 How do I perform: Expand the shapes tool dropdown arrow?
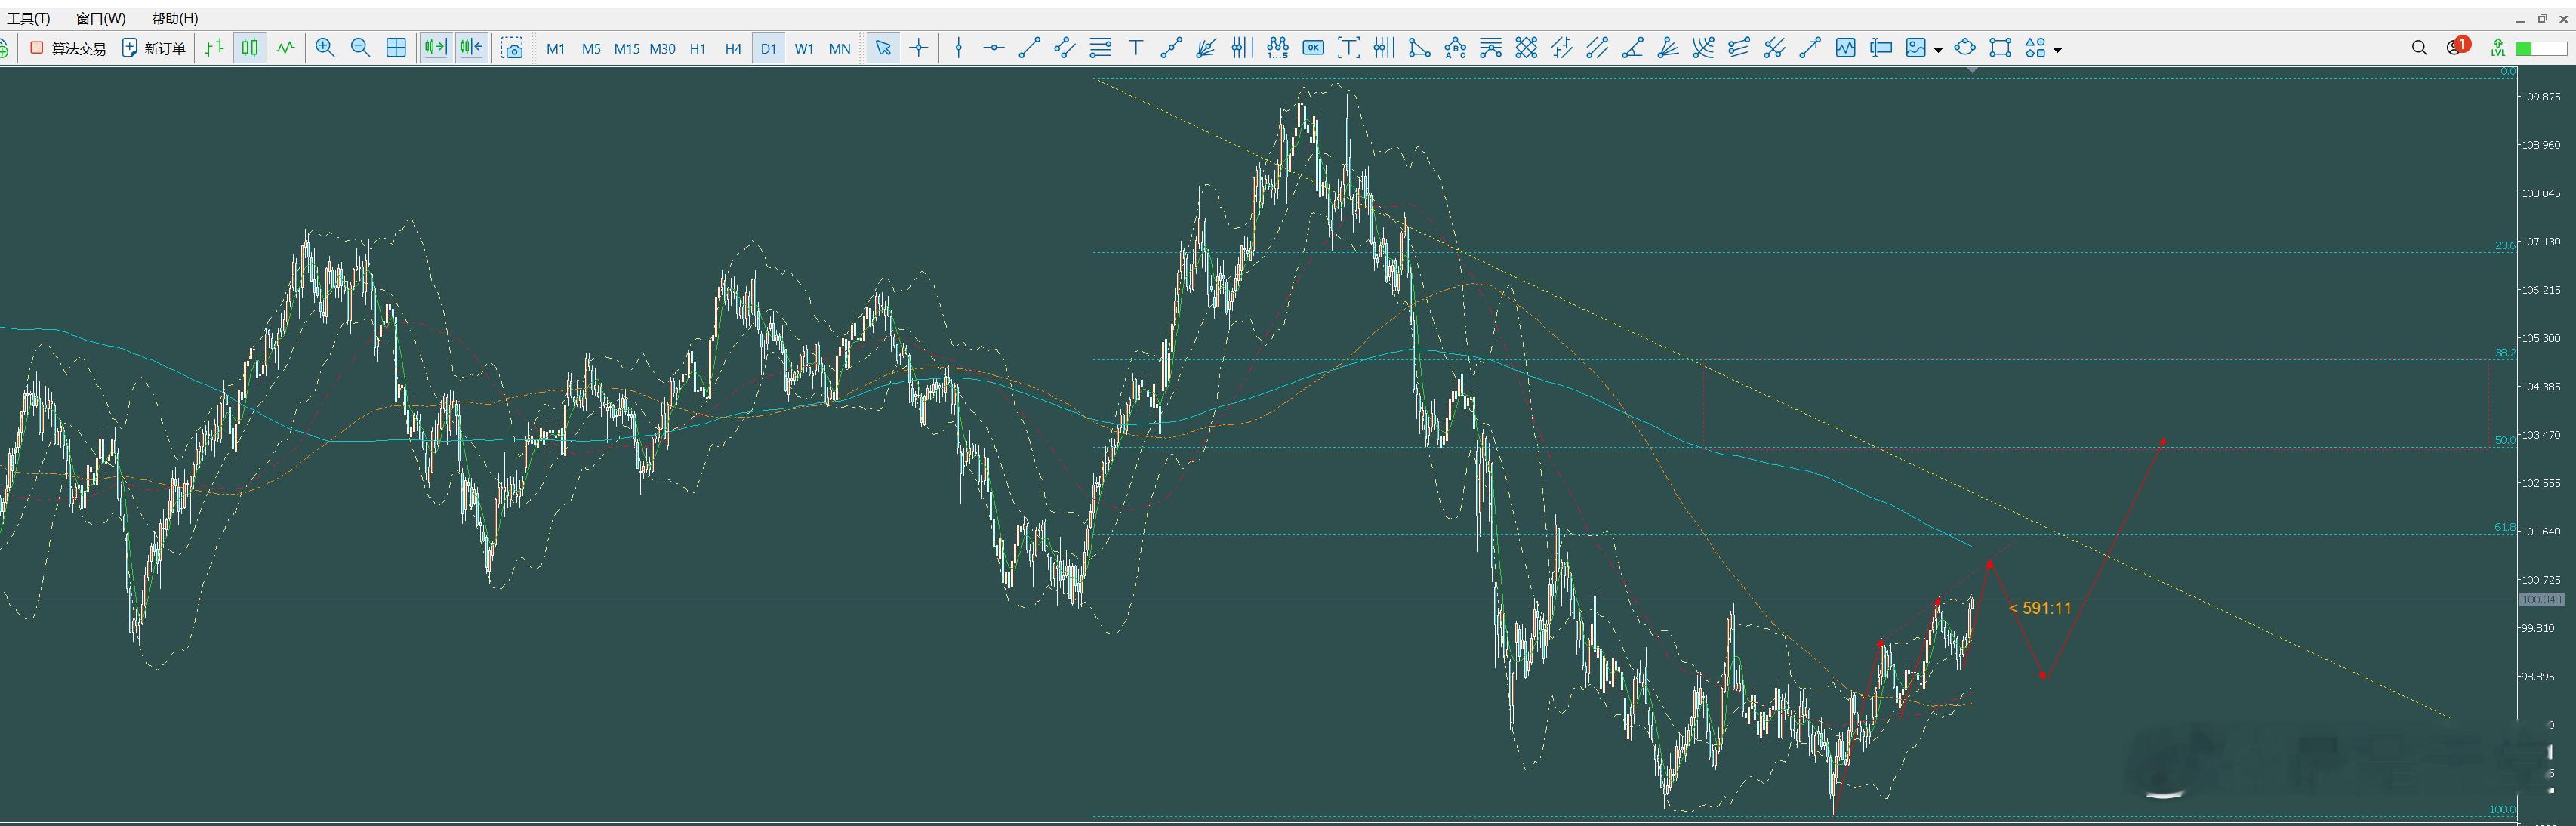point(2057,49)
